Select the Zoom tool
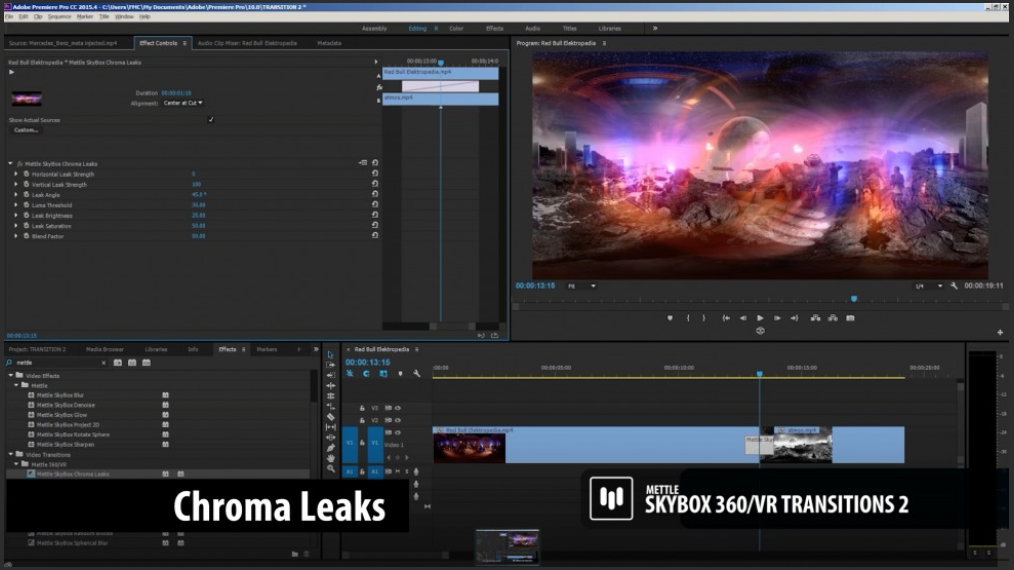Viewport: 1014px width, 570px height. [330, 468]
